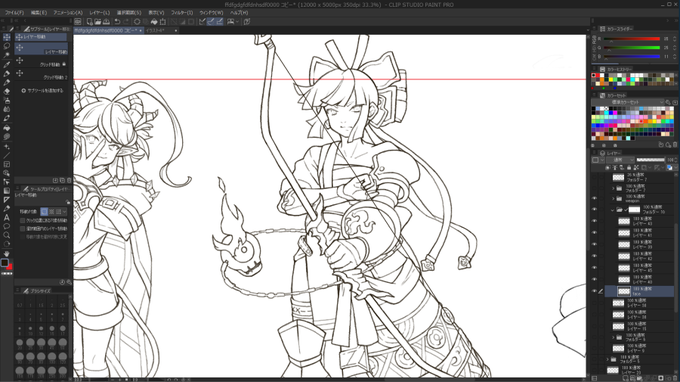Click the New document toolbar icon

pos(90,21)
